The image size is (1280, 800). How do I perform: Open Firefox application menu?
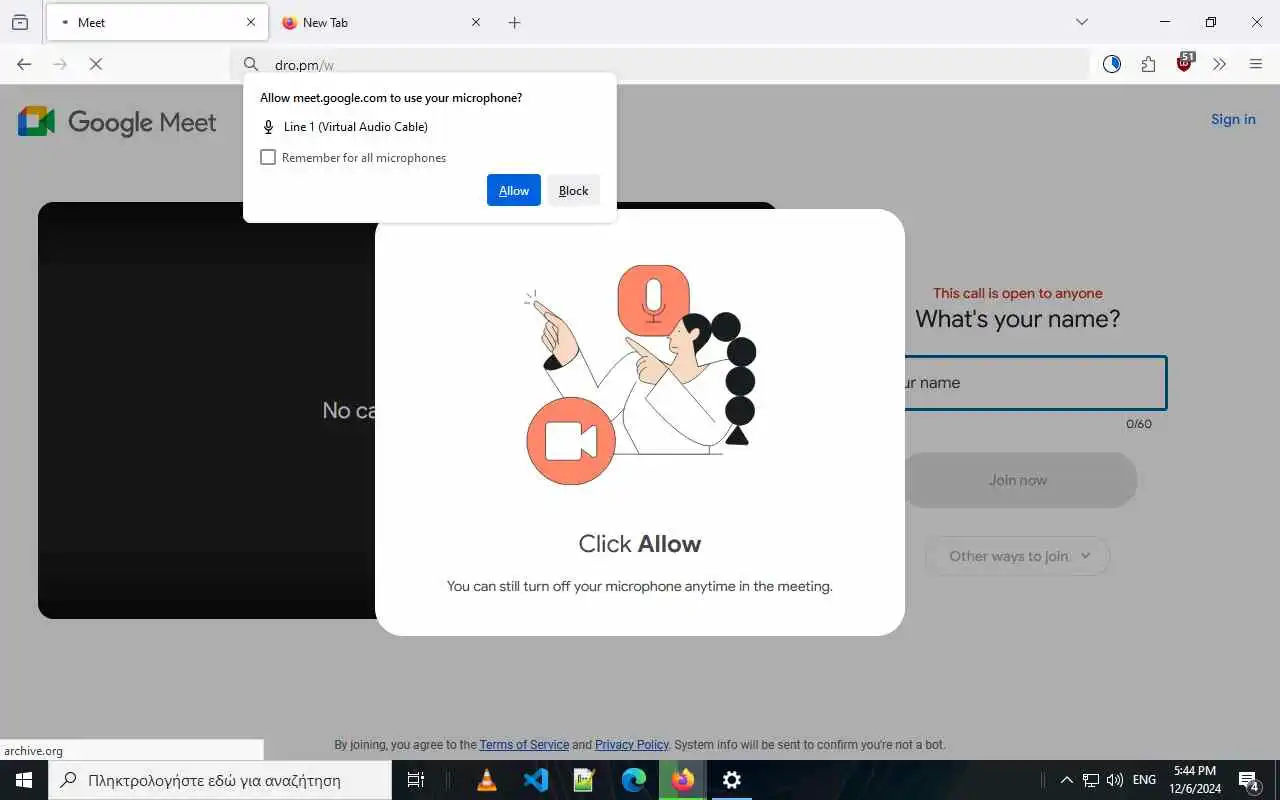click(x=1256, y=64)
